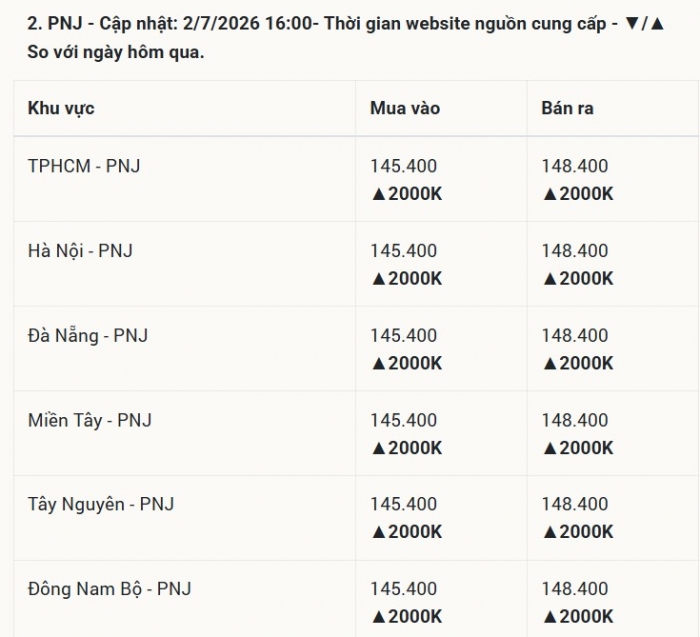Viewport: 700px width, 637px height.
Task: Click the PNJ update heading text
Action: [346, 38]
